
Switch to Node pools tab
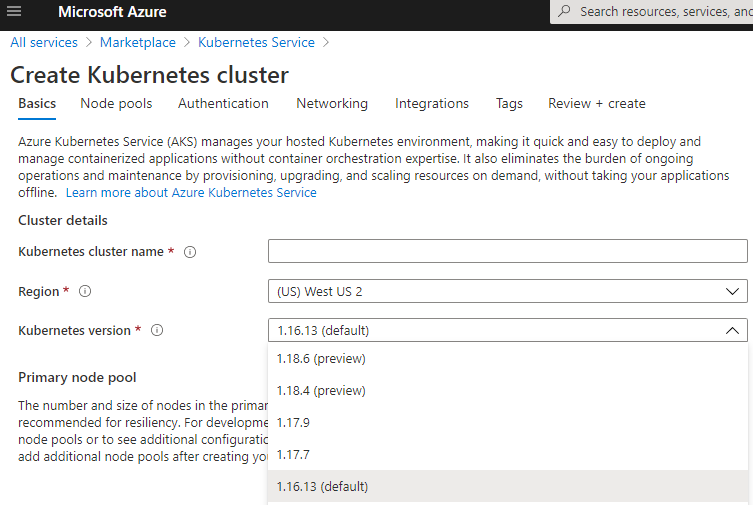point(116,104)
